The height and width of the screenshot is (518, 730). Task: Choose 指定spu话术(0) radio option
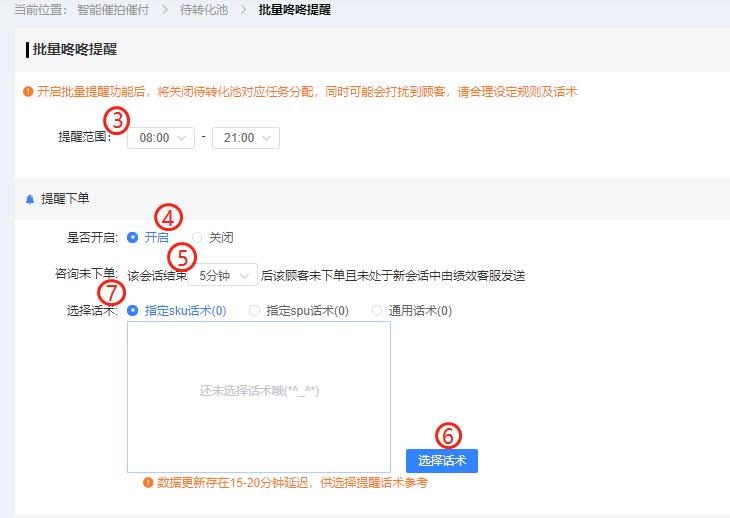click(x=299, y=310)
